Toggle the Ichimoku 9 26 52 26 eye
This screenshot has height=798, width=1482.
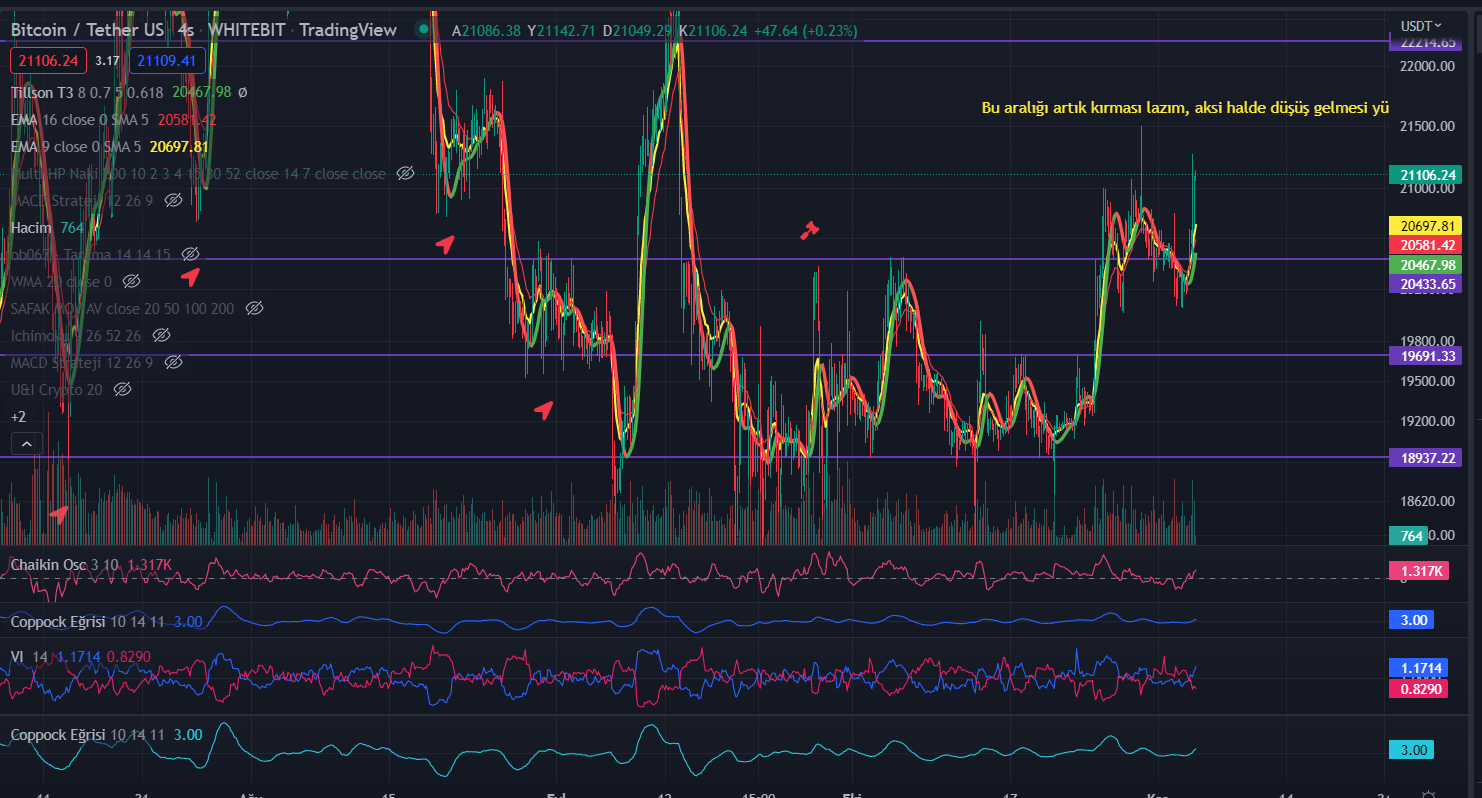161,335
